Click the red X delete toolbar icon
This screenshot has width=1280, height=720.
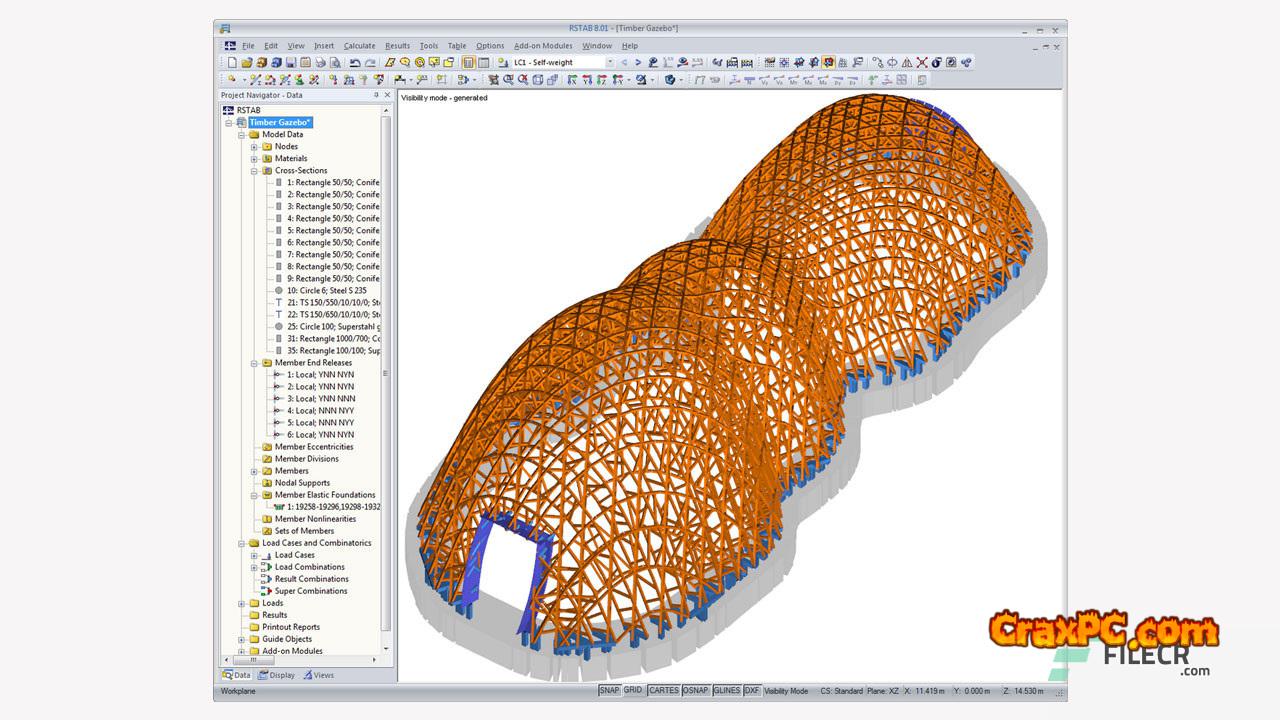(922, 62)
